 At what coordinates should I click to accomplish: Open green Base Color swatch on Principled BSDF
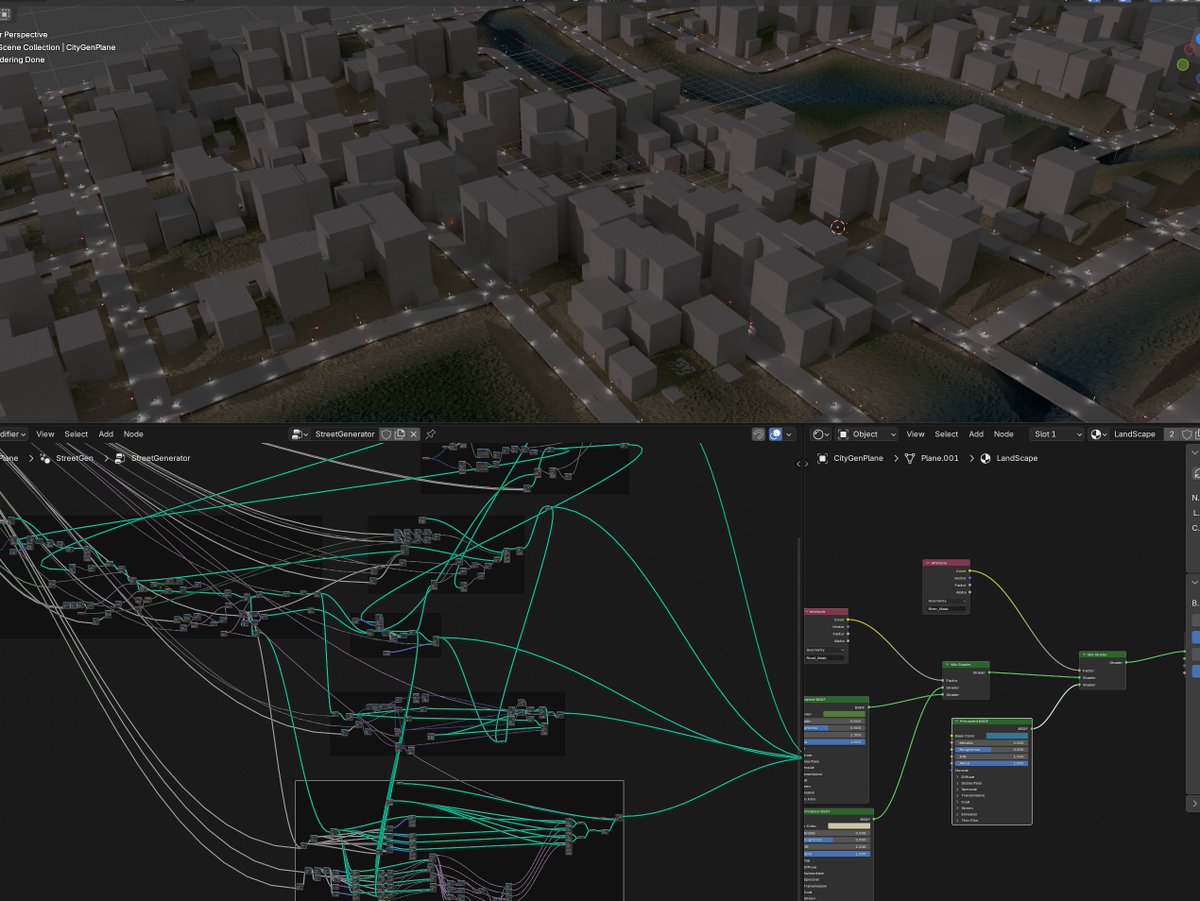[x=844, y=714]
